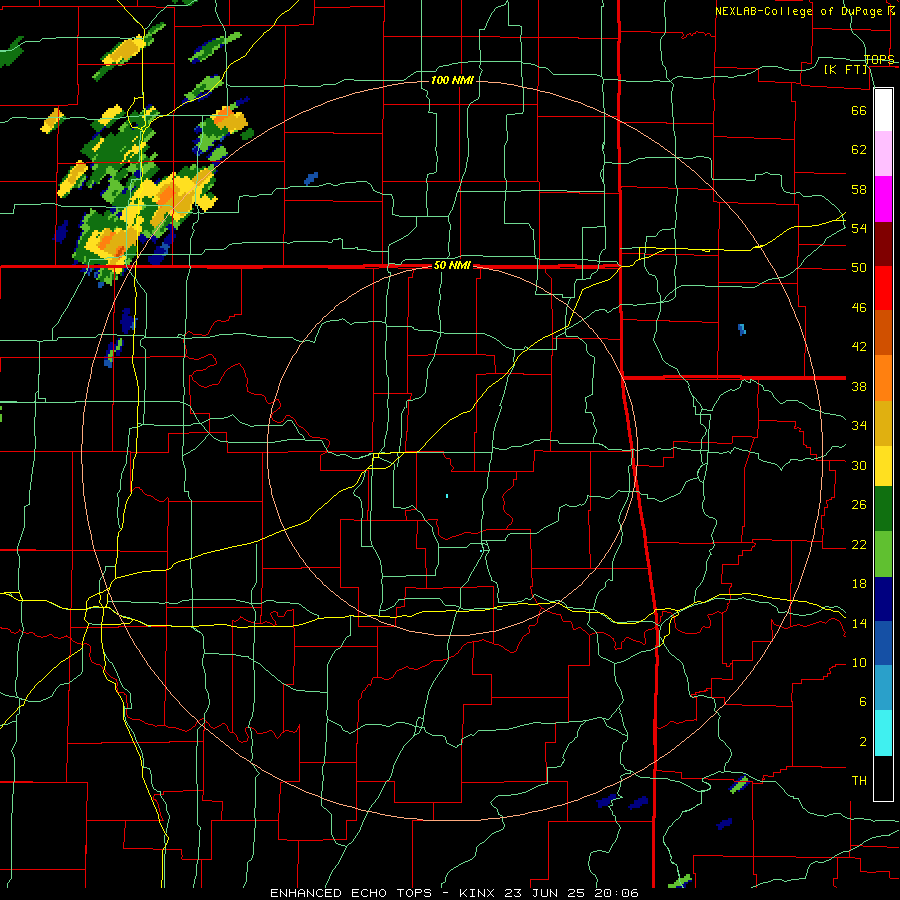Click the navy 22K ft legend swatch
Image resolution: width=900 pixels, height=900 pixels.
(883, 599)
